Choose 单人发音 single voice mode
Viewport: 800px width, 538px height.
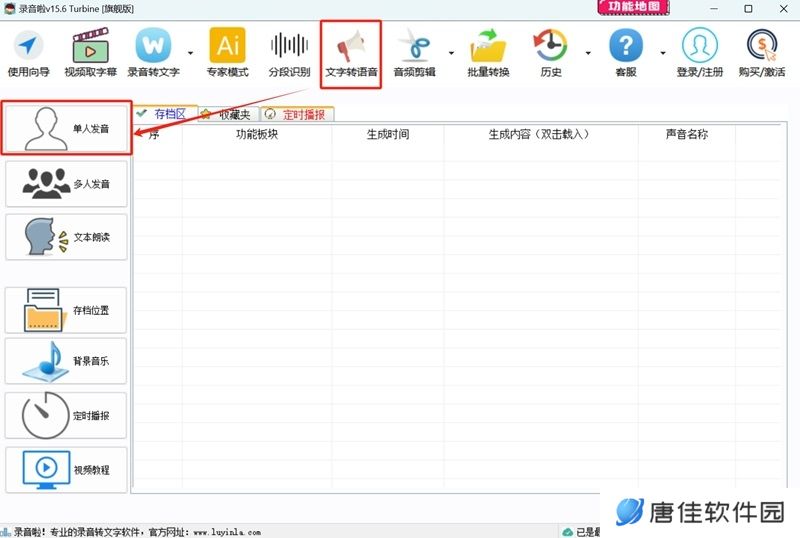[x=66, y=128]
